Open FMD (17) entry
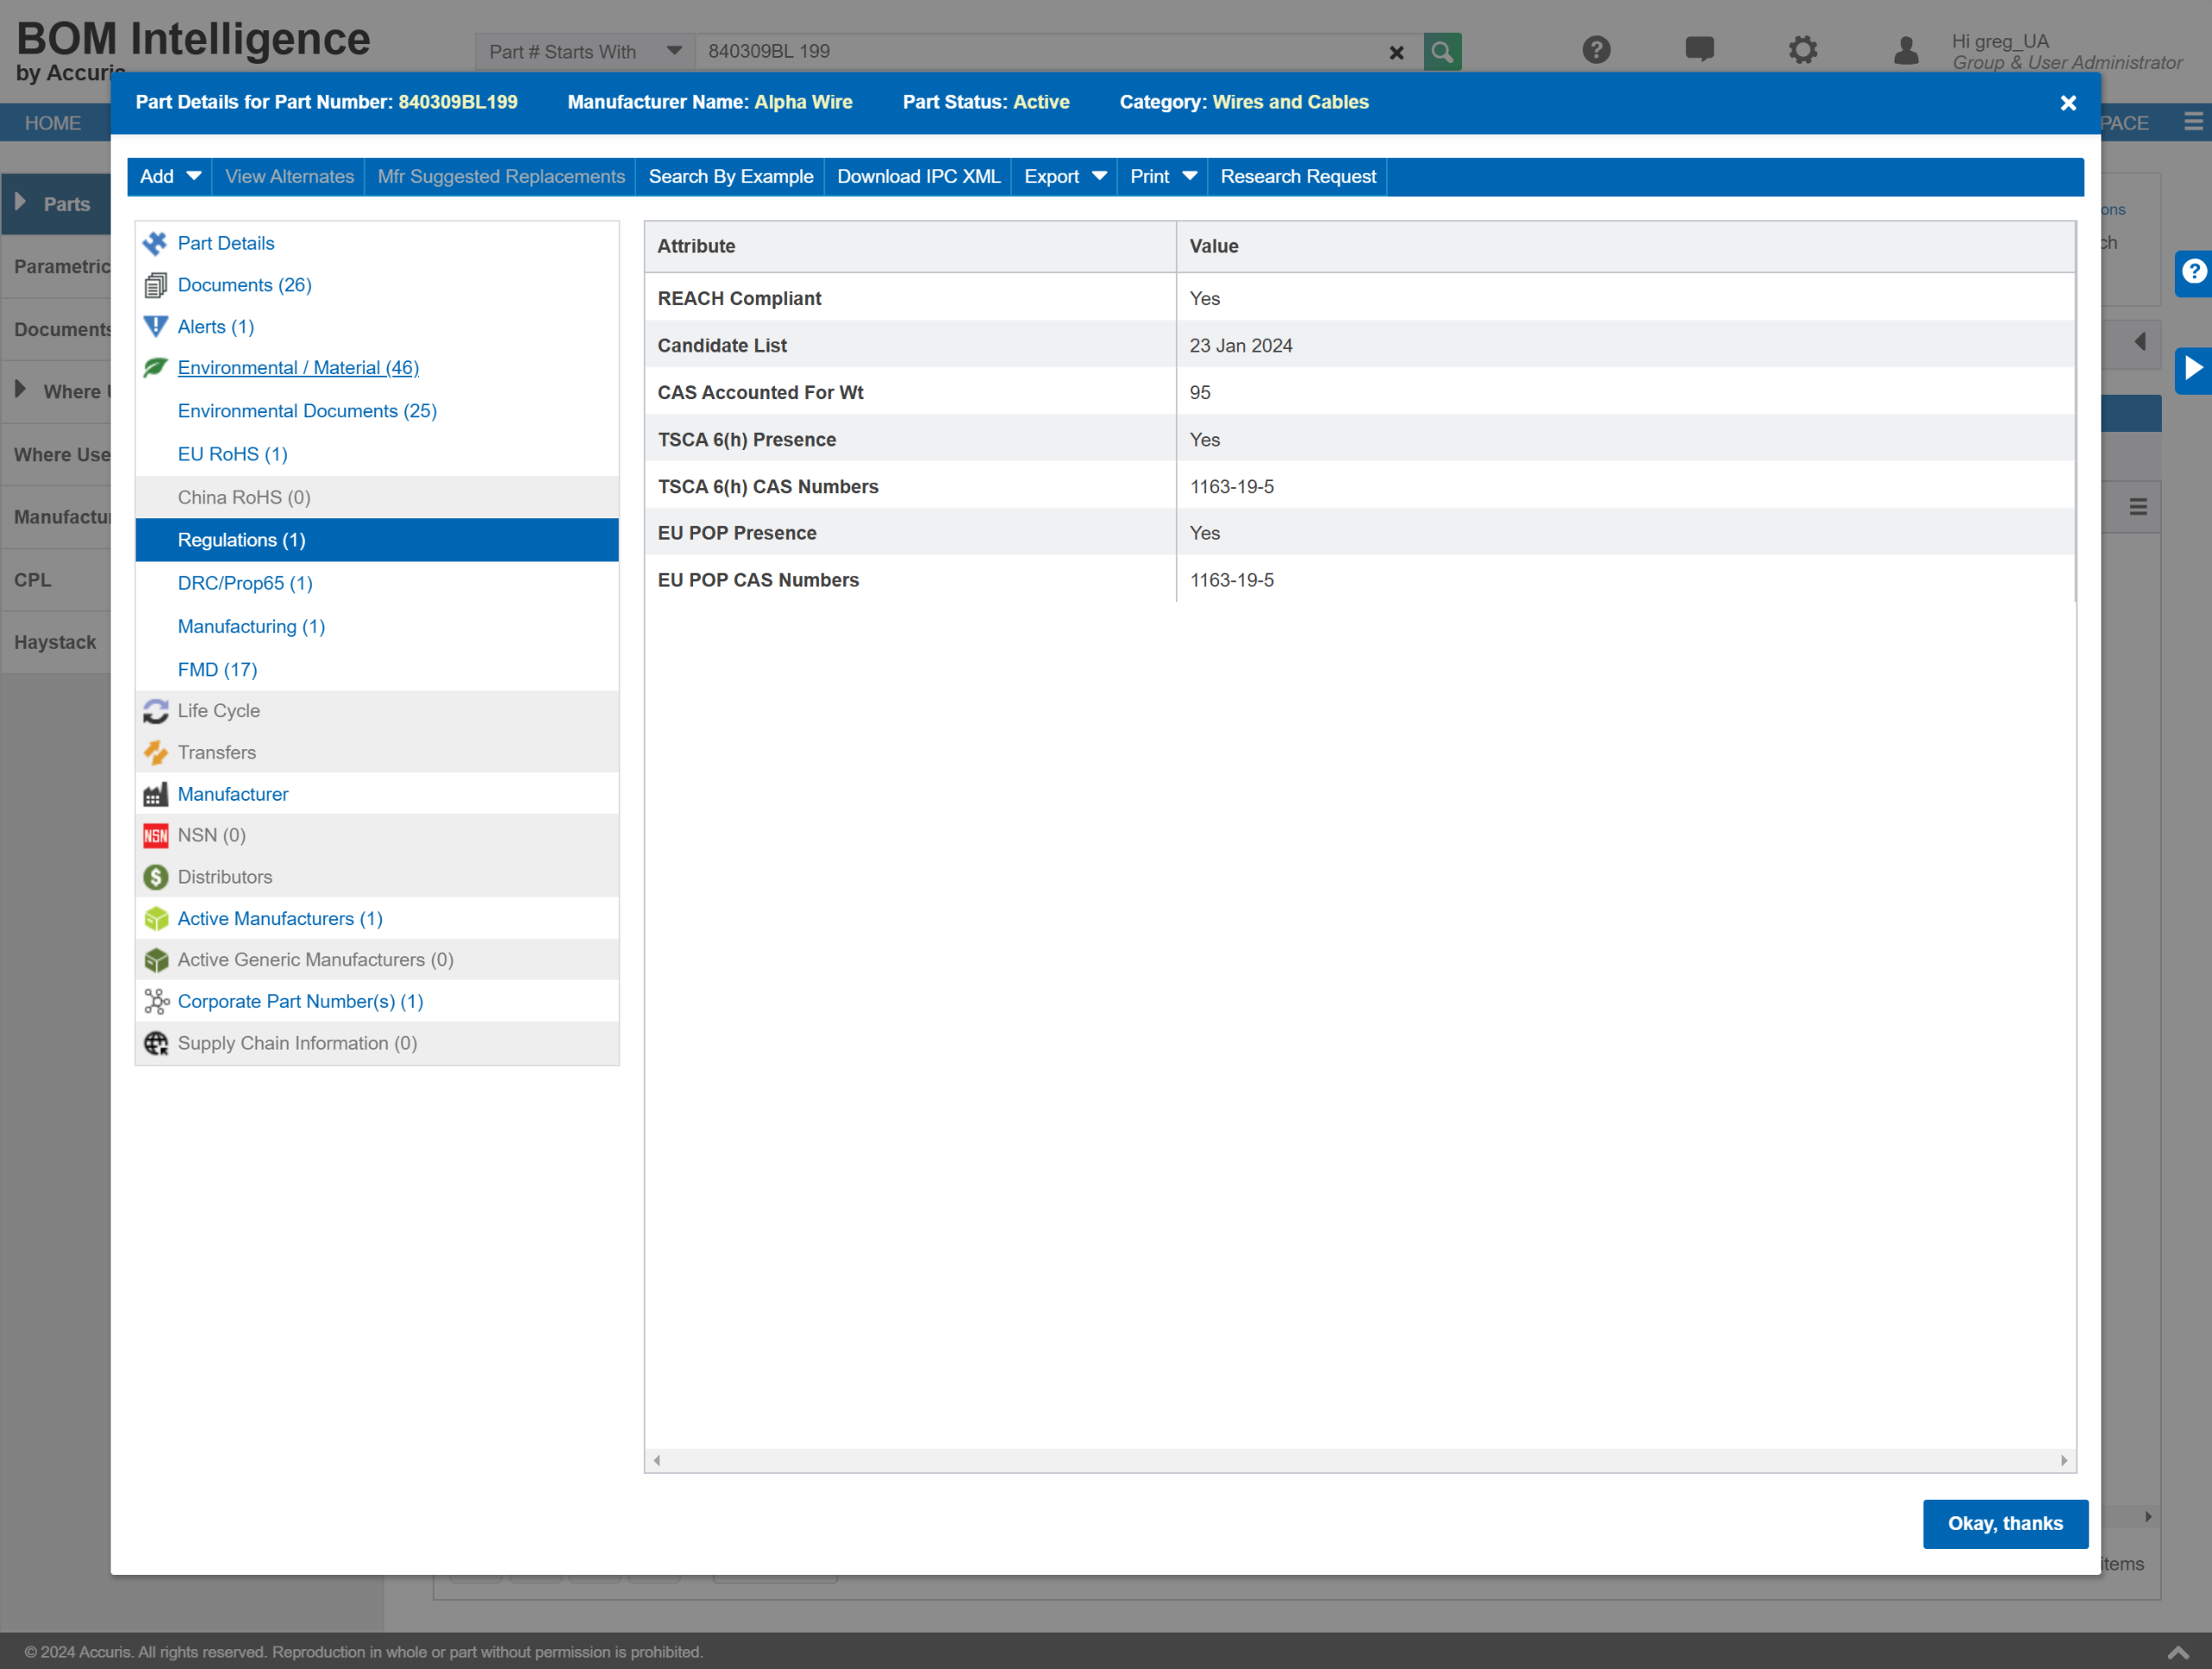This screenshot has height=1669, width=2212. [x=217, y=669]
